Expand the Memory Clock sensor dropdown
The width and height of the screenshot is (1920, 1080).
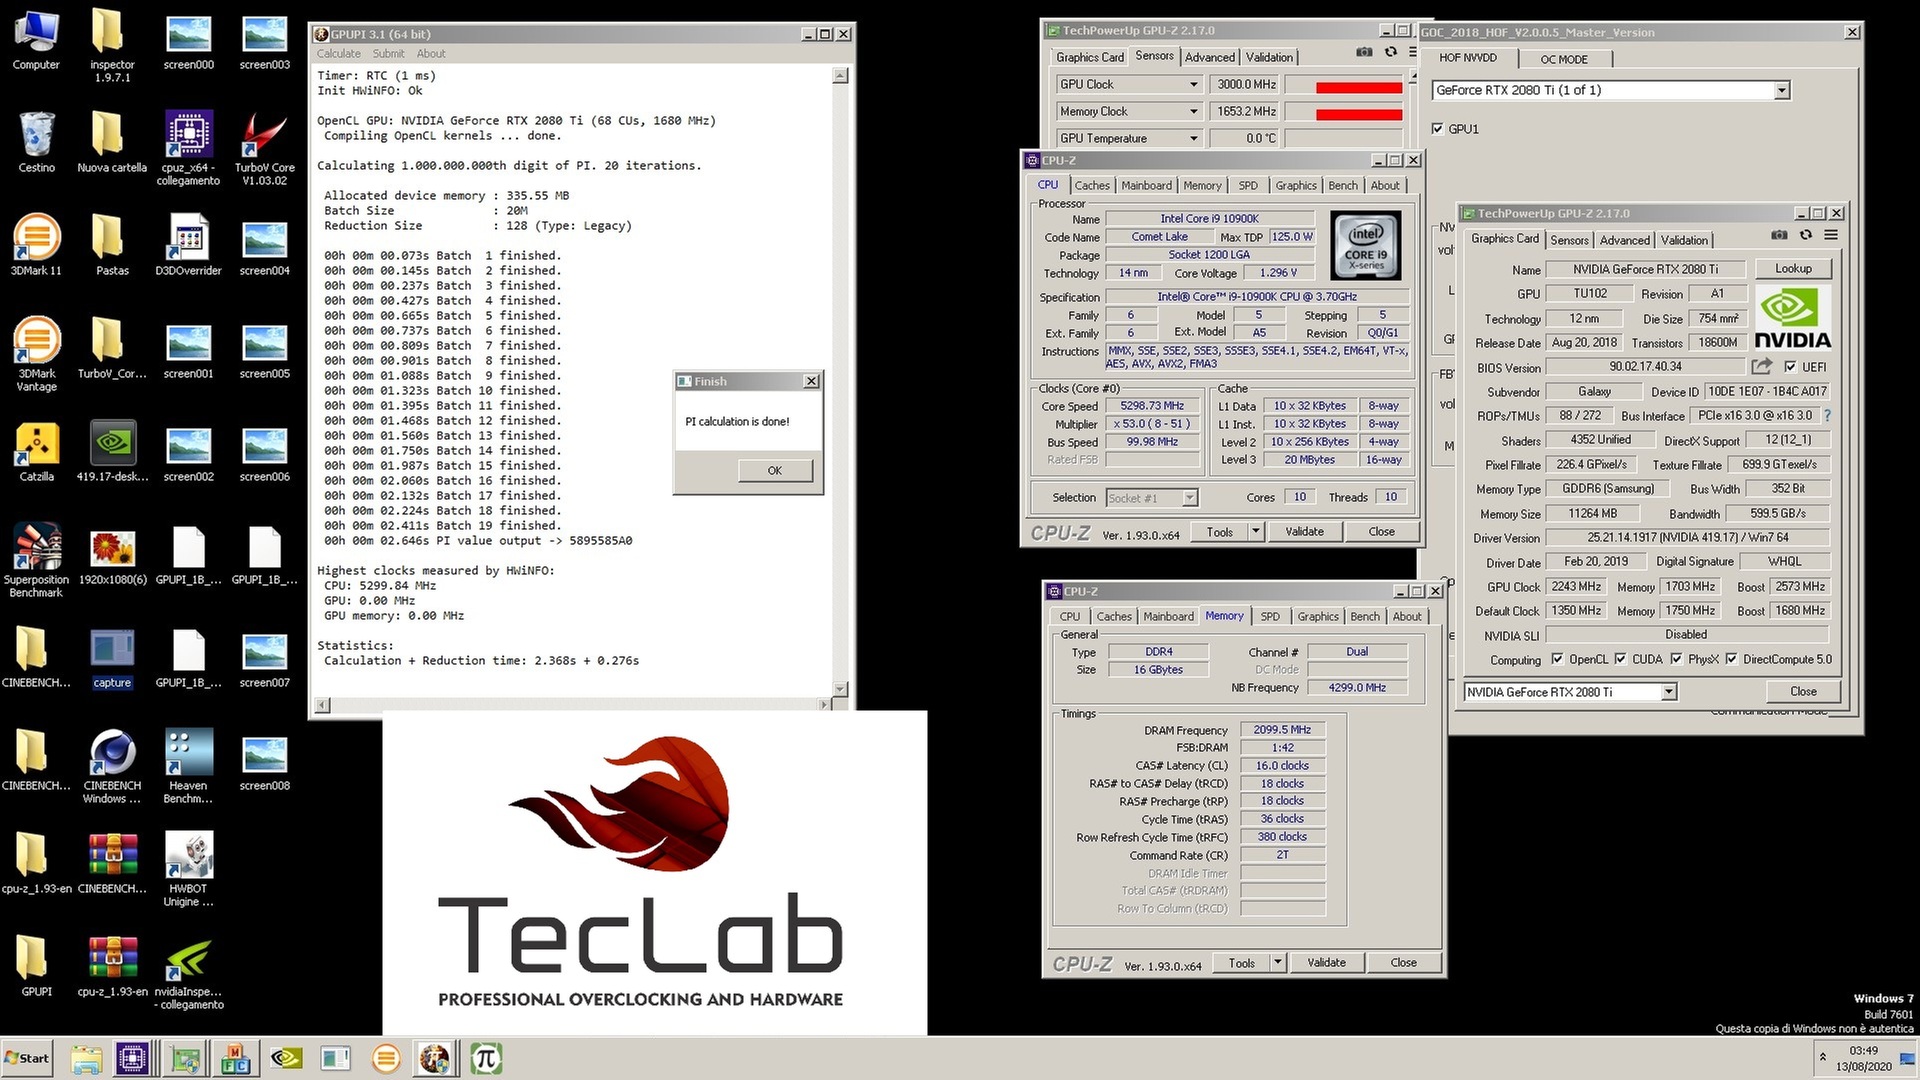[x=1193, y=112]
